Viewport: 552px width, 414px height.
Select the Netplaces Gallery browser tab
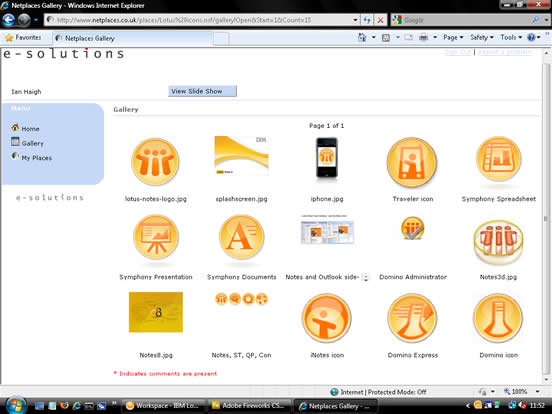pyautogui.click(x=132, y=38)
